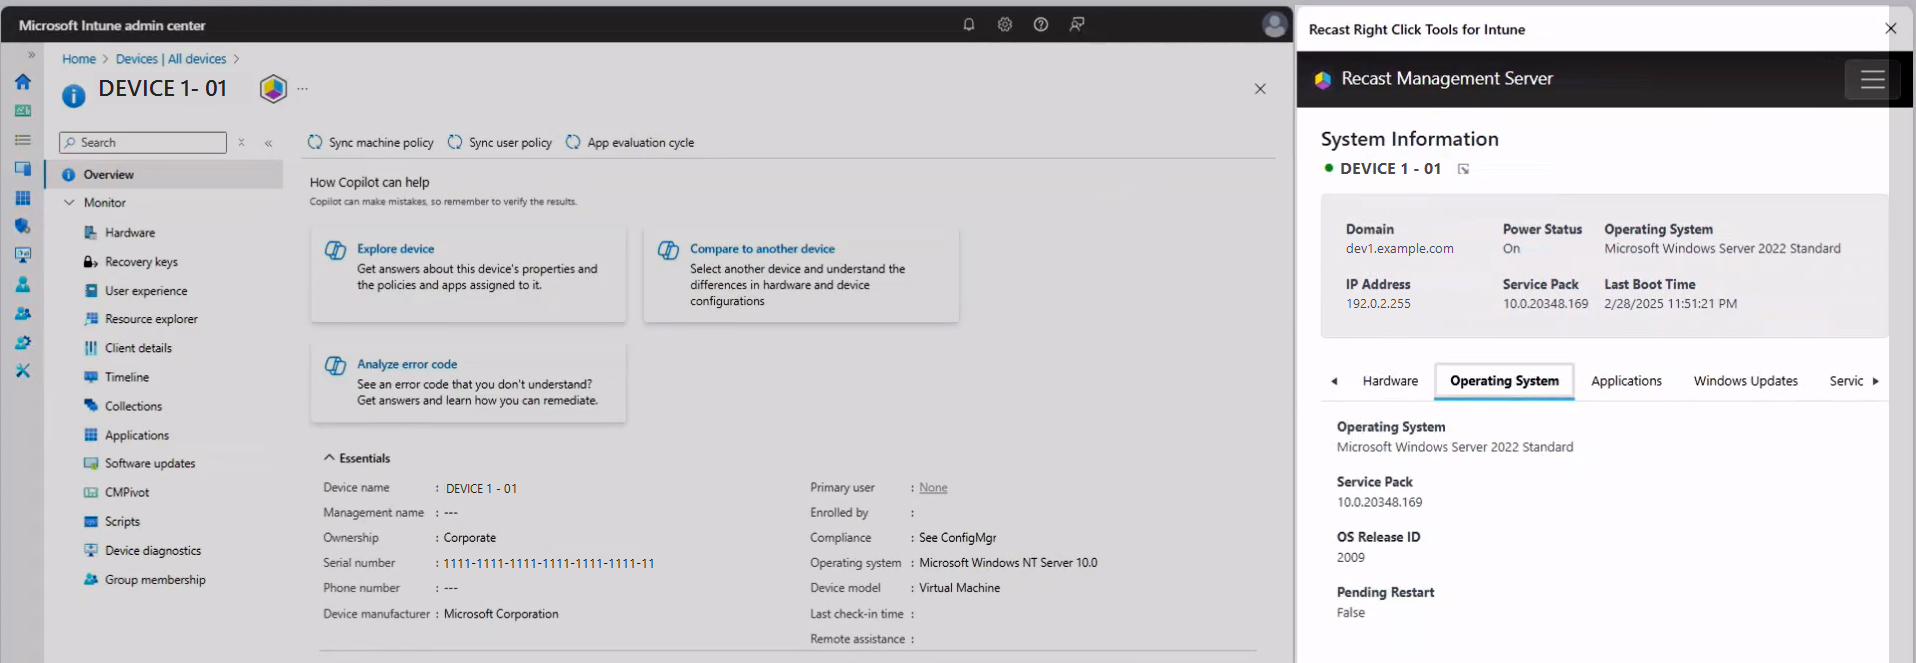Click the Recast hexagon icon beside device title
This screenshot has width=1916, height=663.
click(273, 89)
